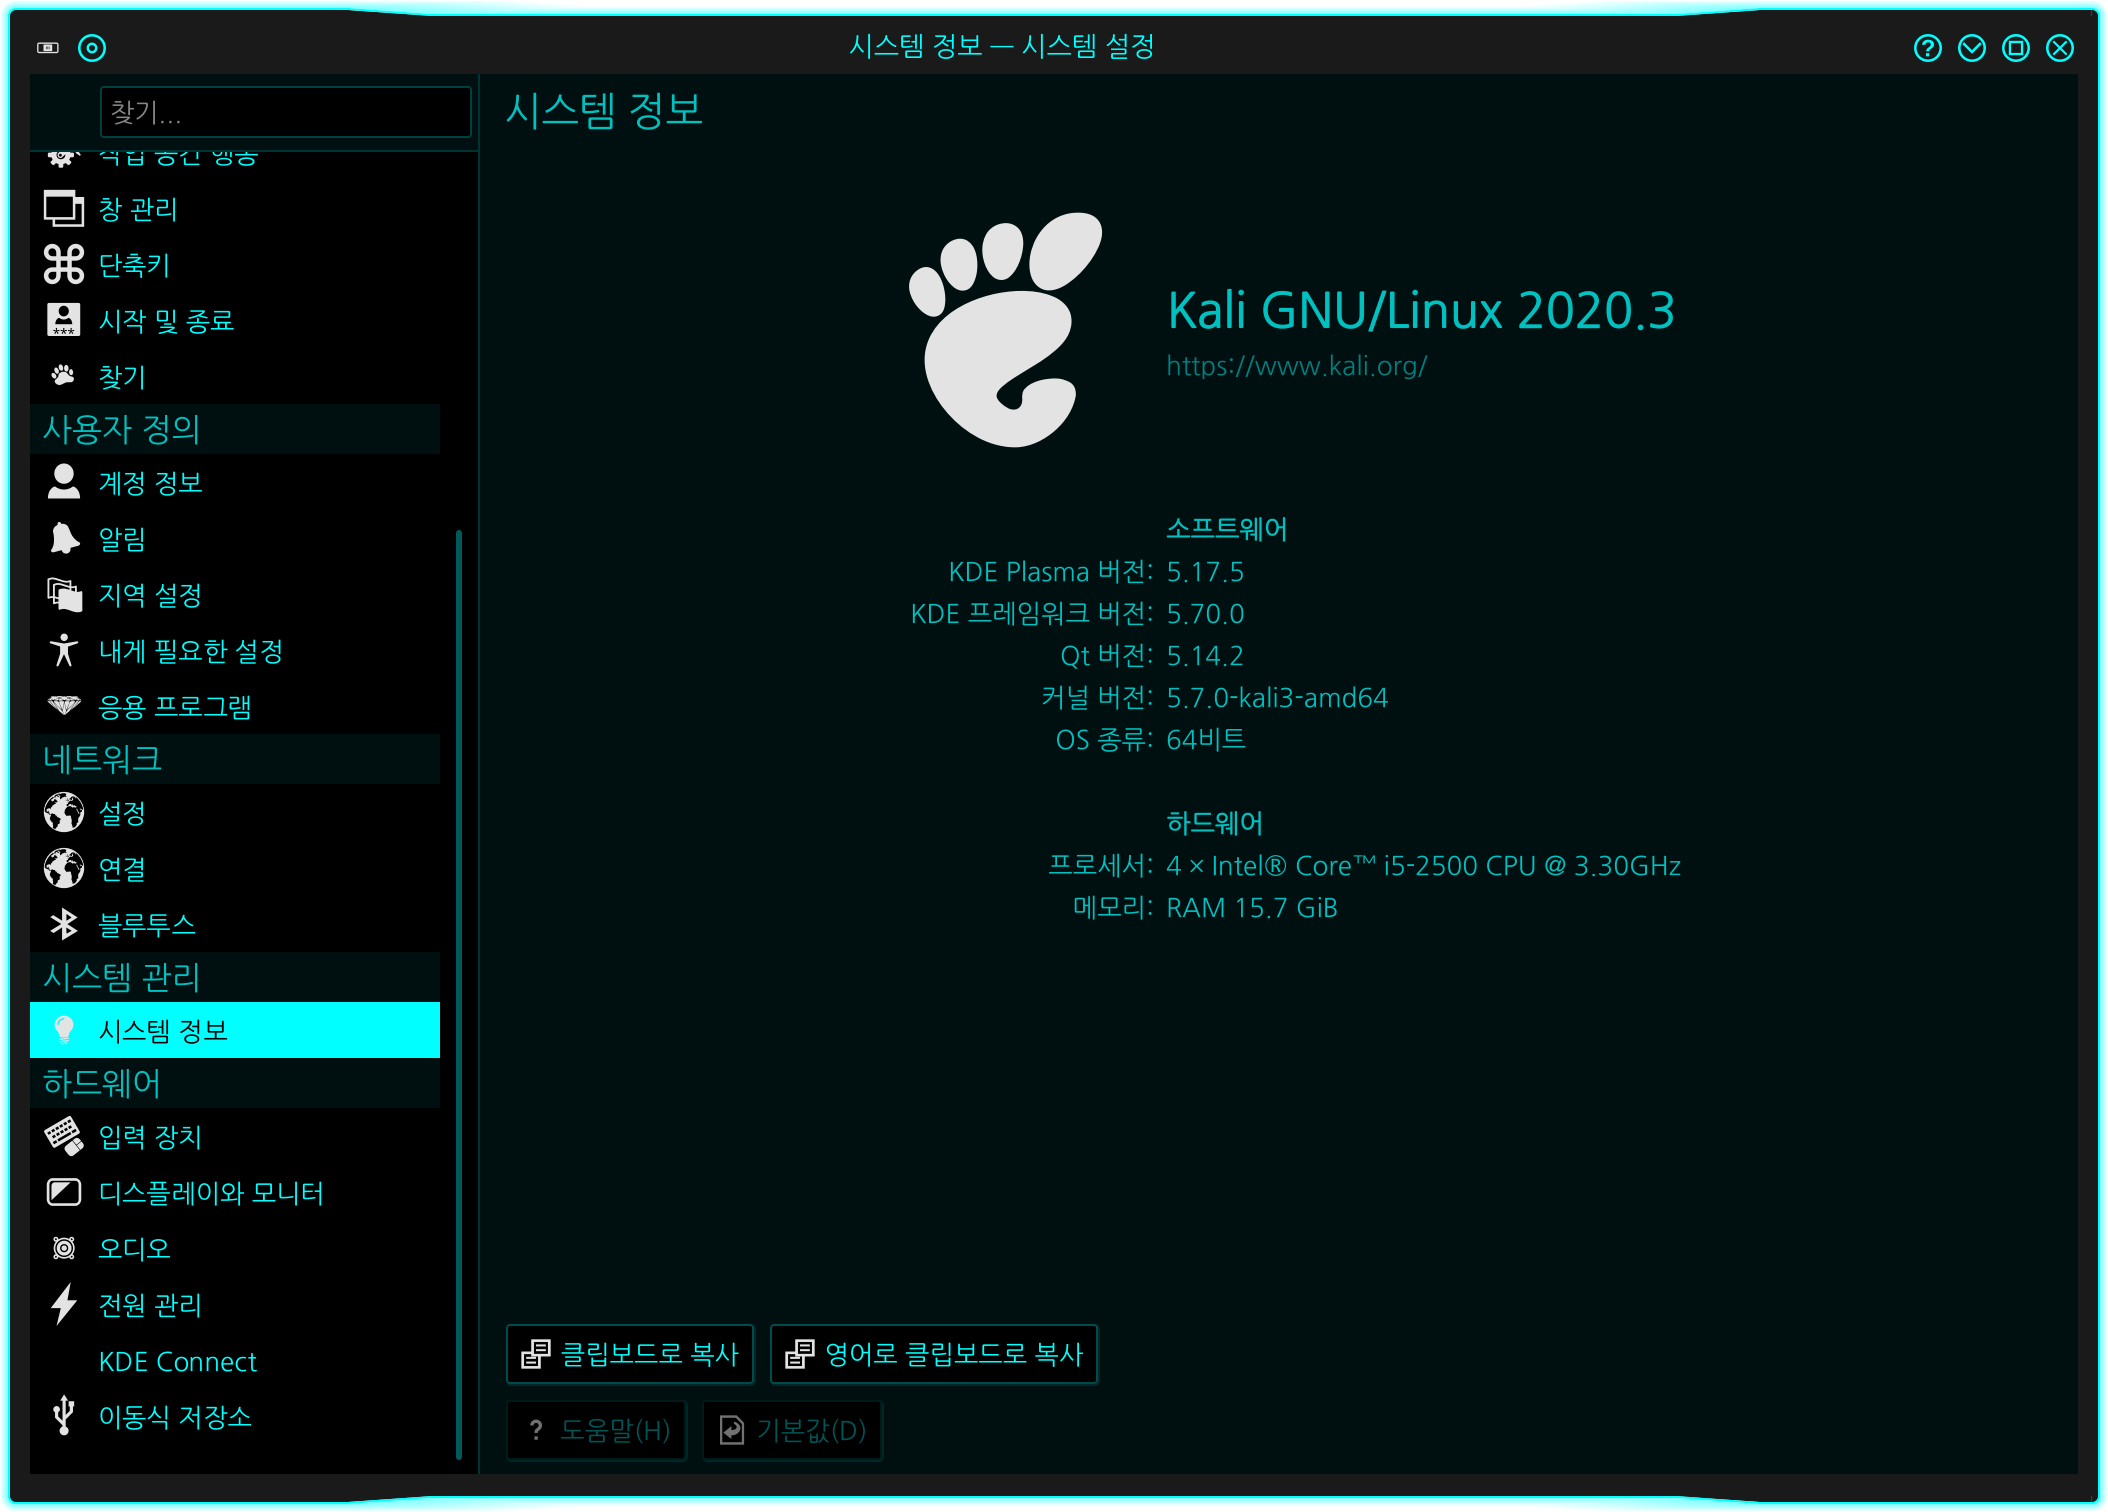Viewport: 2108px width, 1512px height.
Task: Open the input devices keyboard icon
Action: click(x=63, y=1136)
